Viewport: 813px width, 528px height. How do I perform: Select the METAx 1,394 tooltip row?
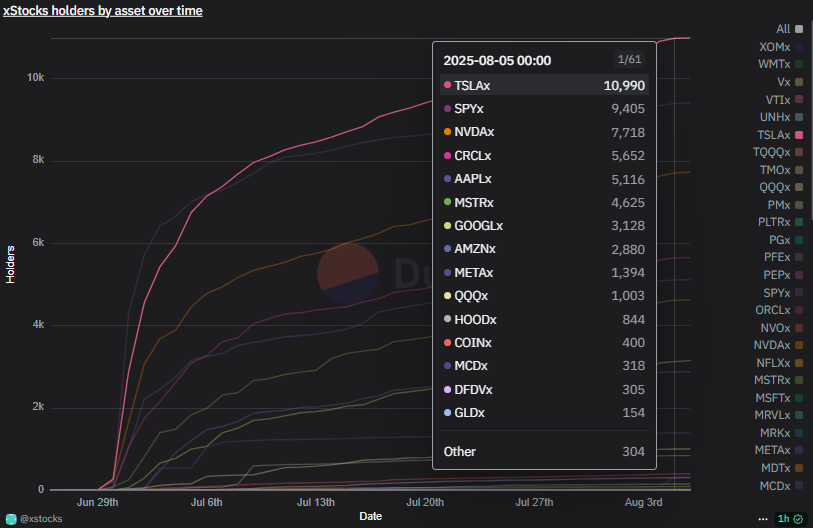pos(544,272)
